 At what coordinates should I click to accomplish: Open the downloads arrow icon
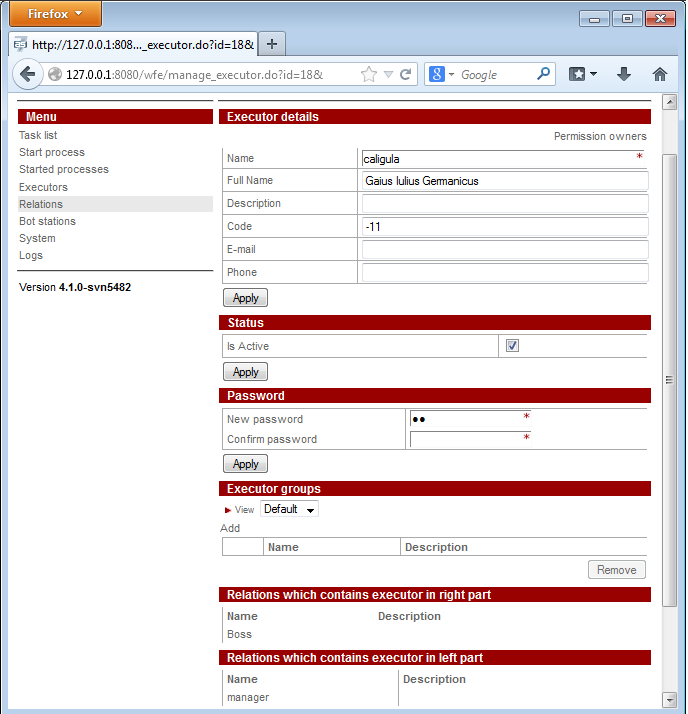pos(624,74)
